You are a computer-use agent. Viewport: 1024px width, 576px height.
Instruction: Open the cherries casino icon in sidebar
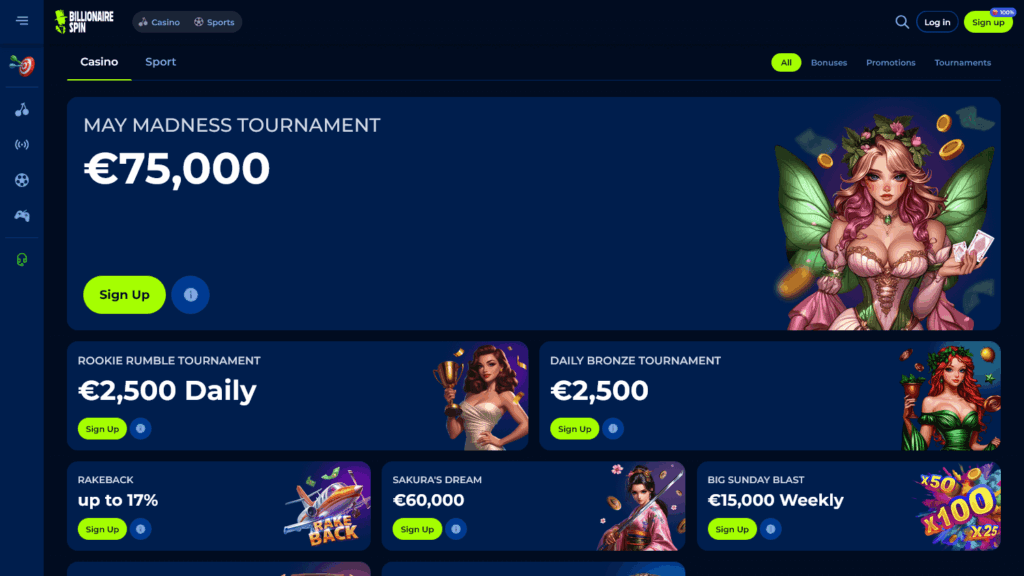[22, 110]
